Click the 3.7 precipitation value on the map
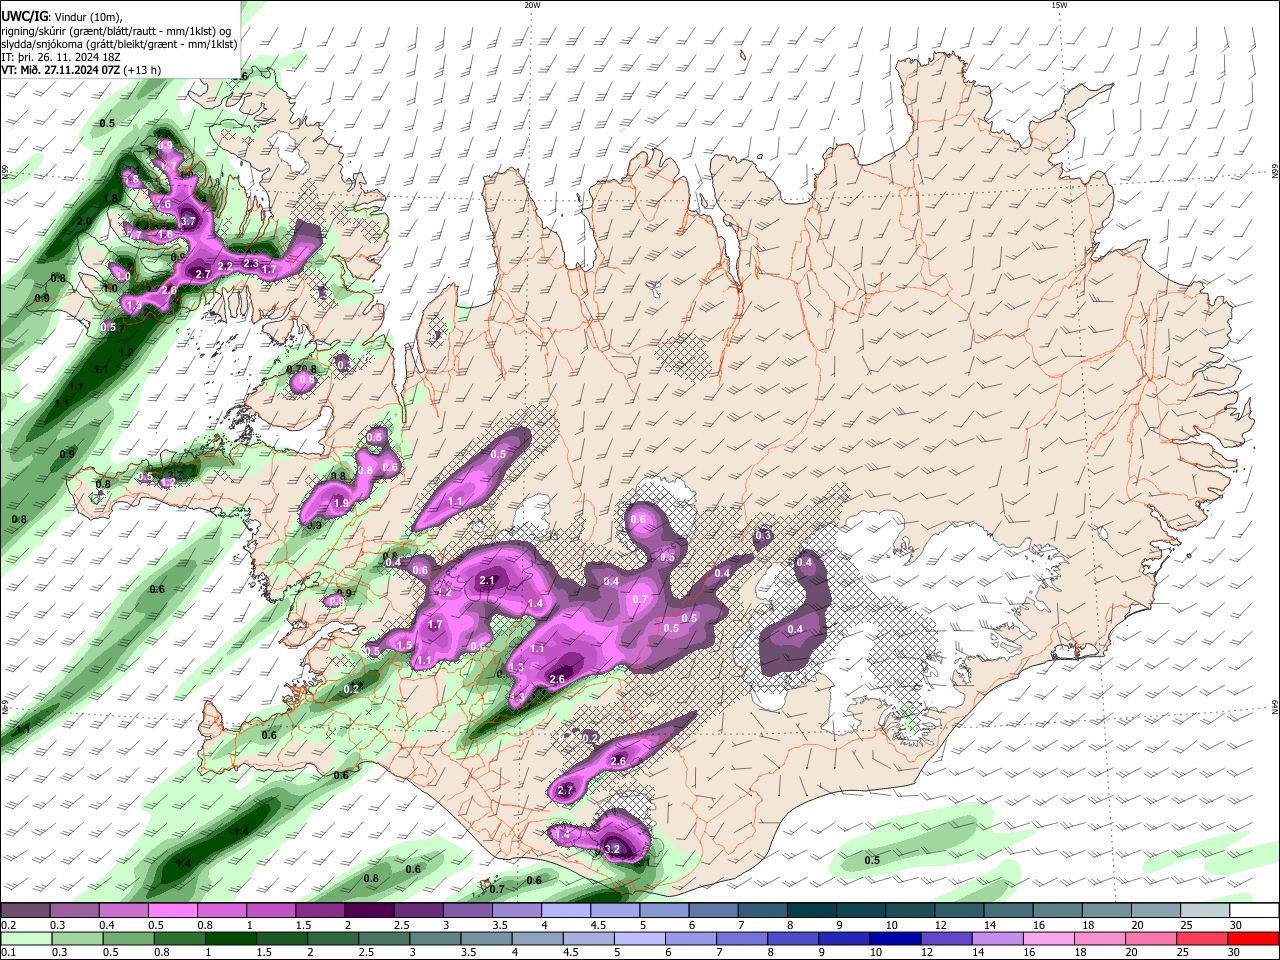The height and width of the screenshot is (960, 1280). (186, 220)
